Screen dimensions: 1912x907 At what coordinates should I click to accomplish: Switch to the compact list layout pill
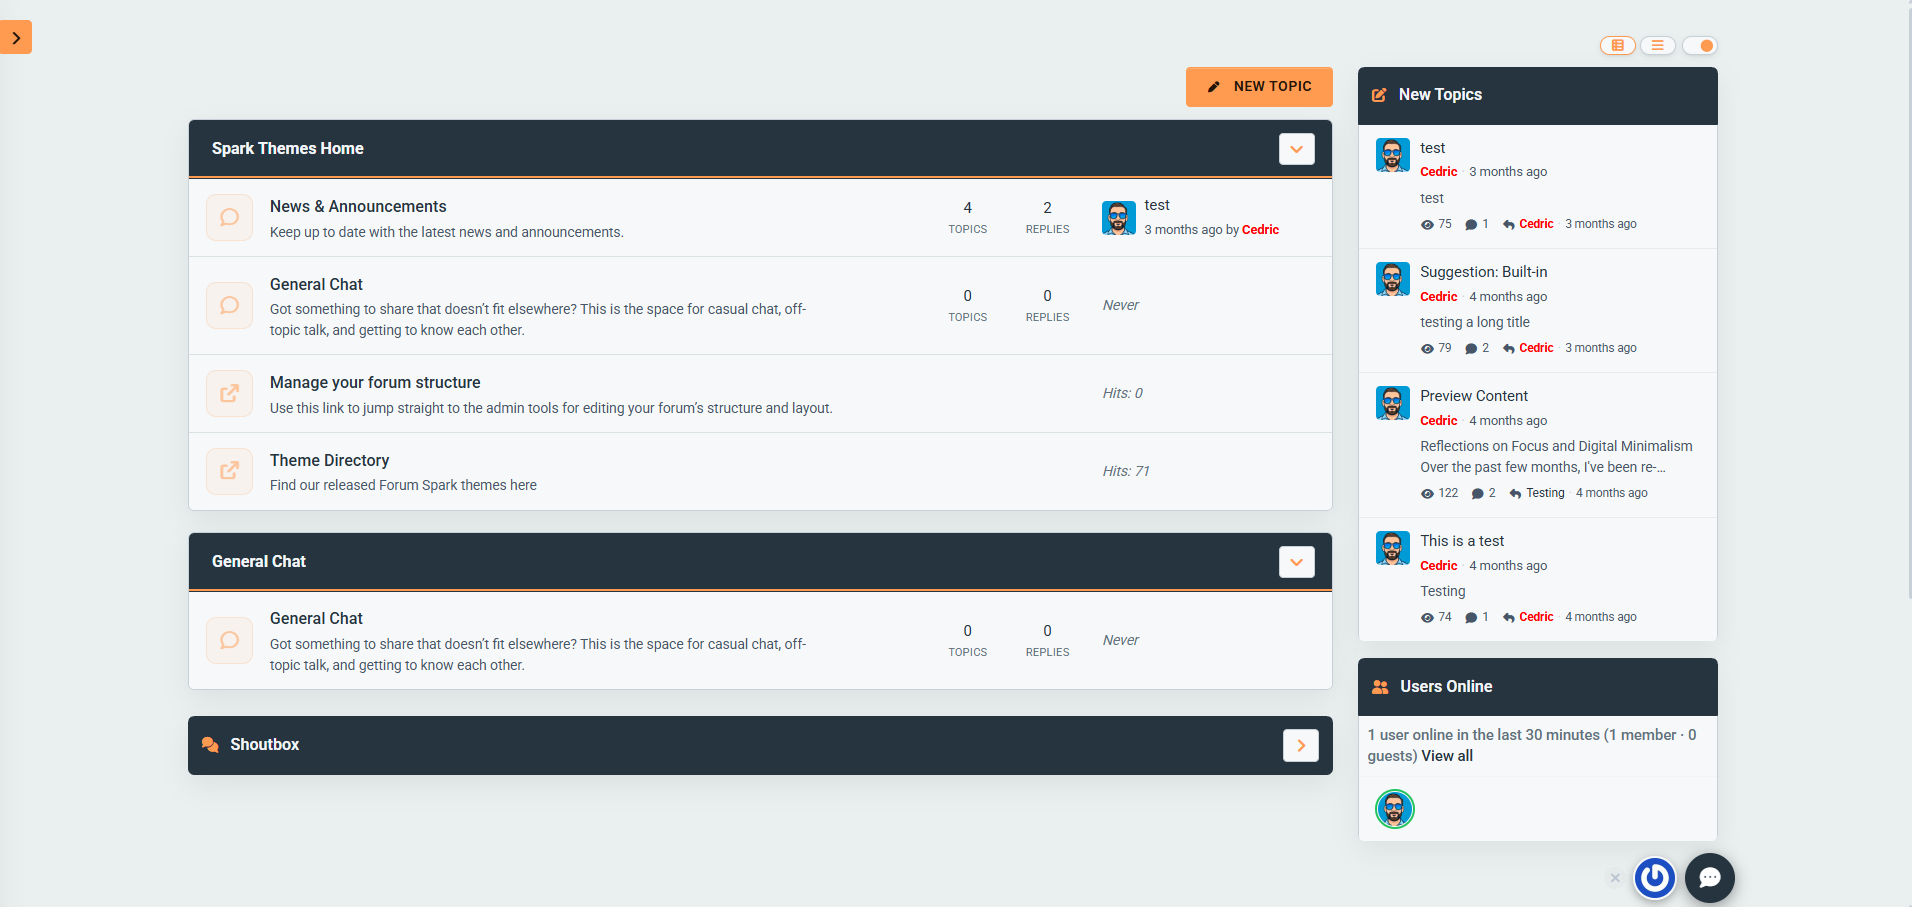1657,45
